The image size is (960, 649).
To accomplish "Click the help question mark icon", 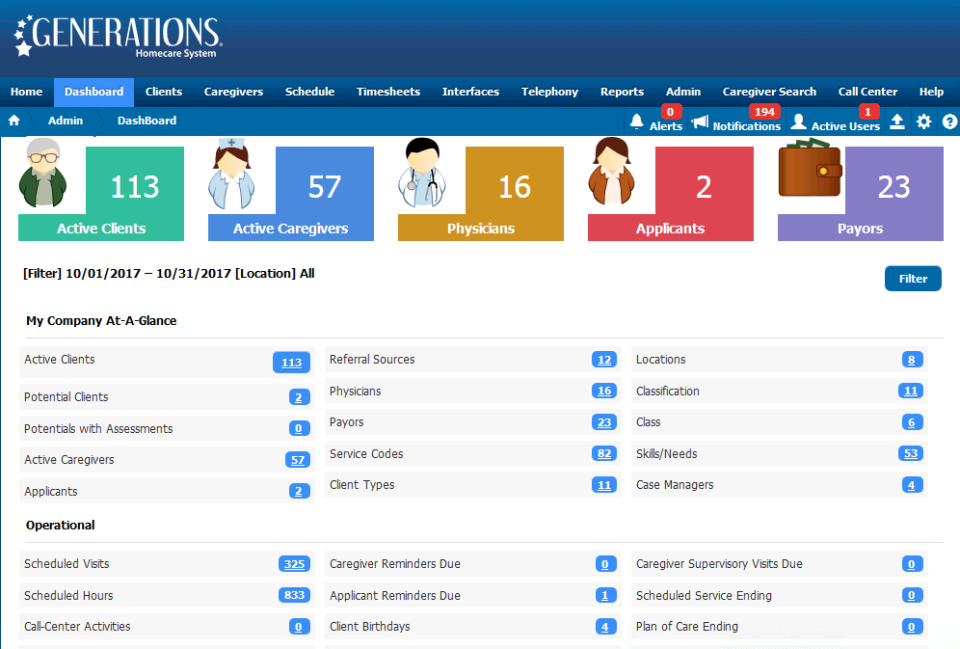I will 948,121.
